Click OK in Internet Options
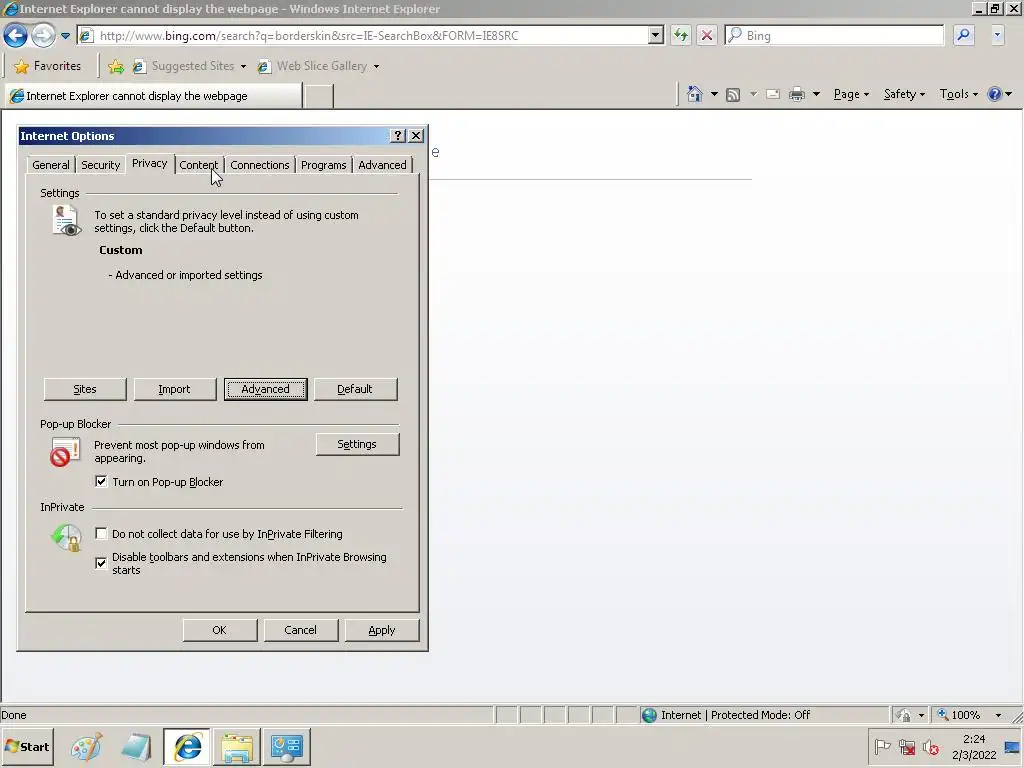Image resolution: width=1024 pixels, height=768 pixels. pyautogui.click(x=219, y=630)
